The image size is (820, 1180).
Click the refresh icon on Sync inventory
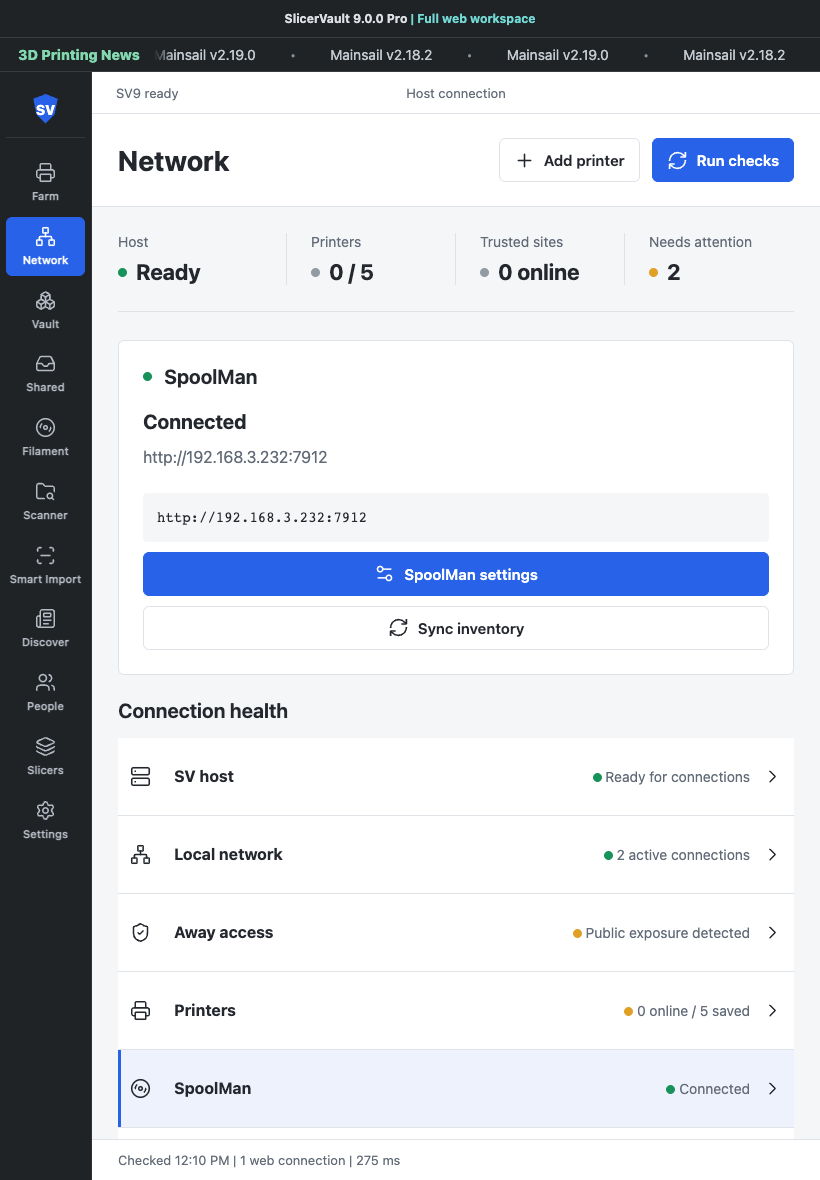pyautogui.click(x=398, y=628)
